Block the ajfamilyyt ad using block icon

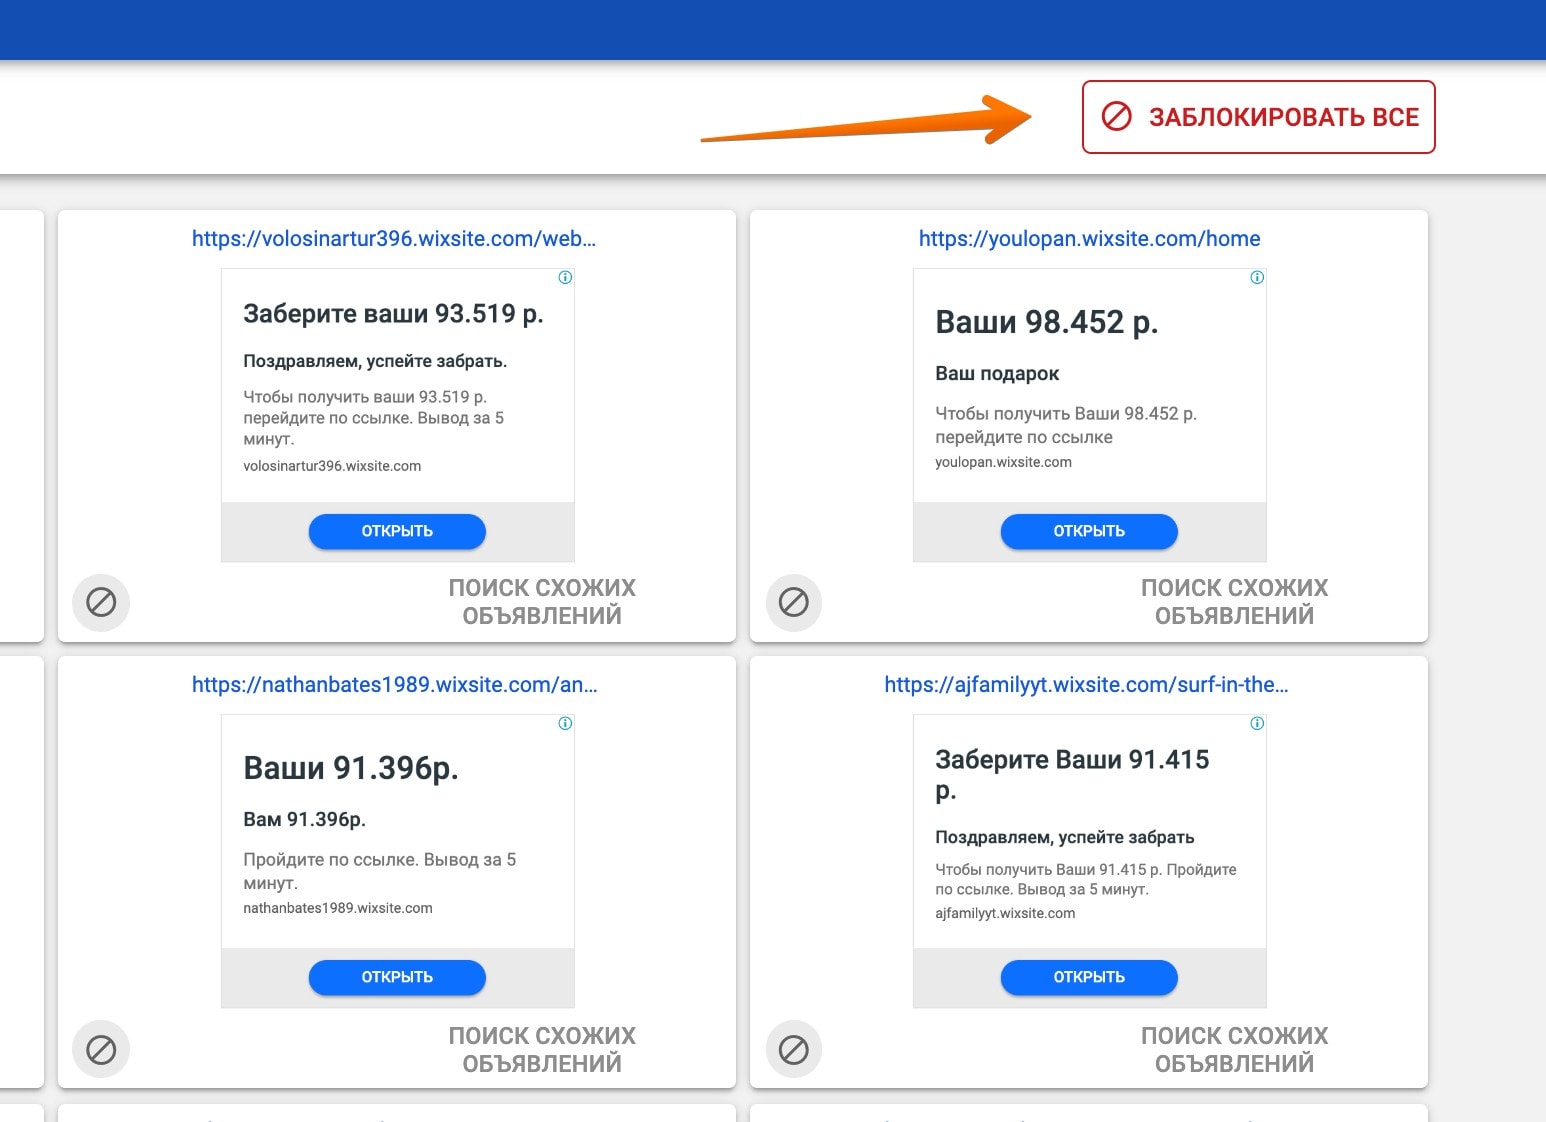pos(794,1049)
